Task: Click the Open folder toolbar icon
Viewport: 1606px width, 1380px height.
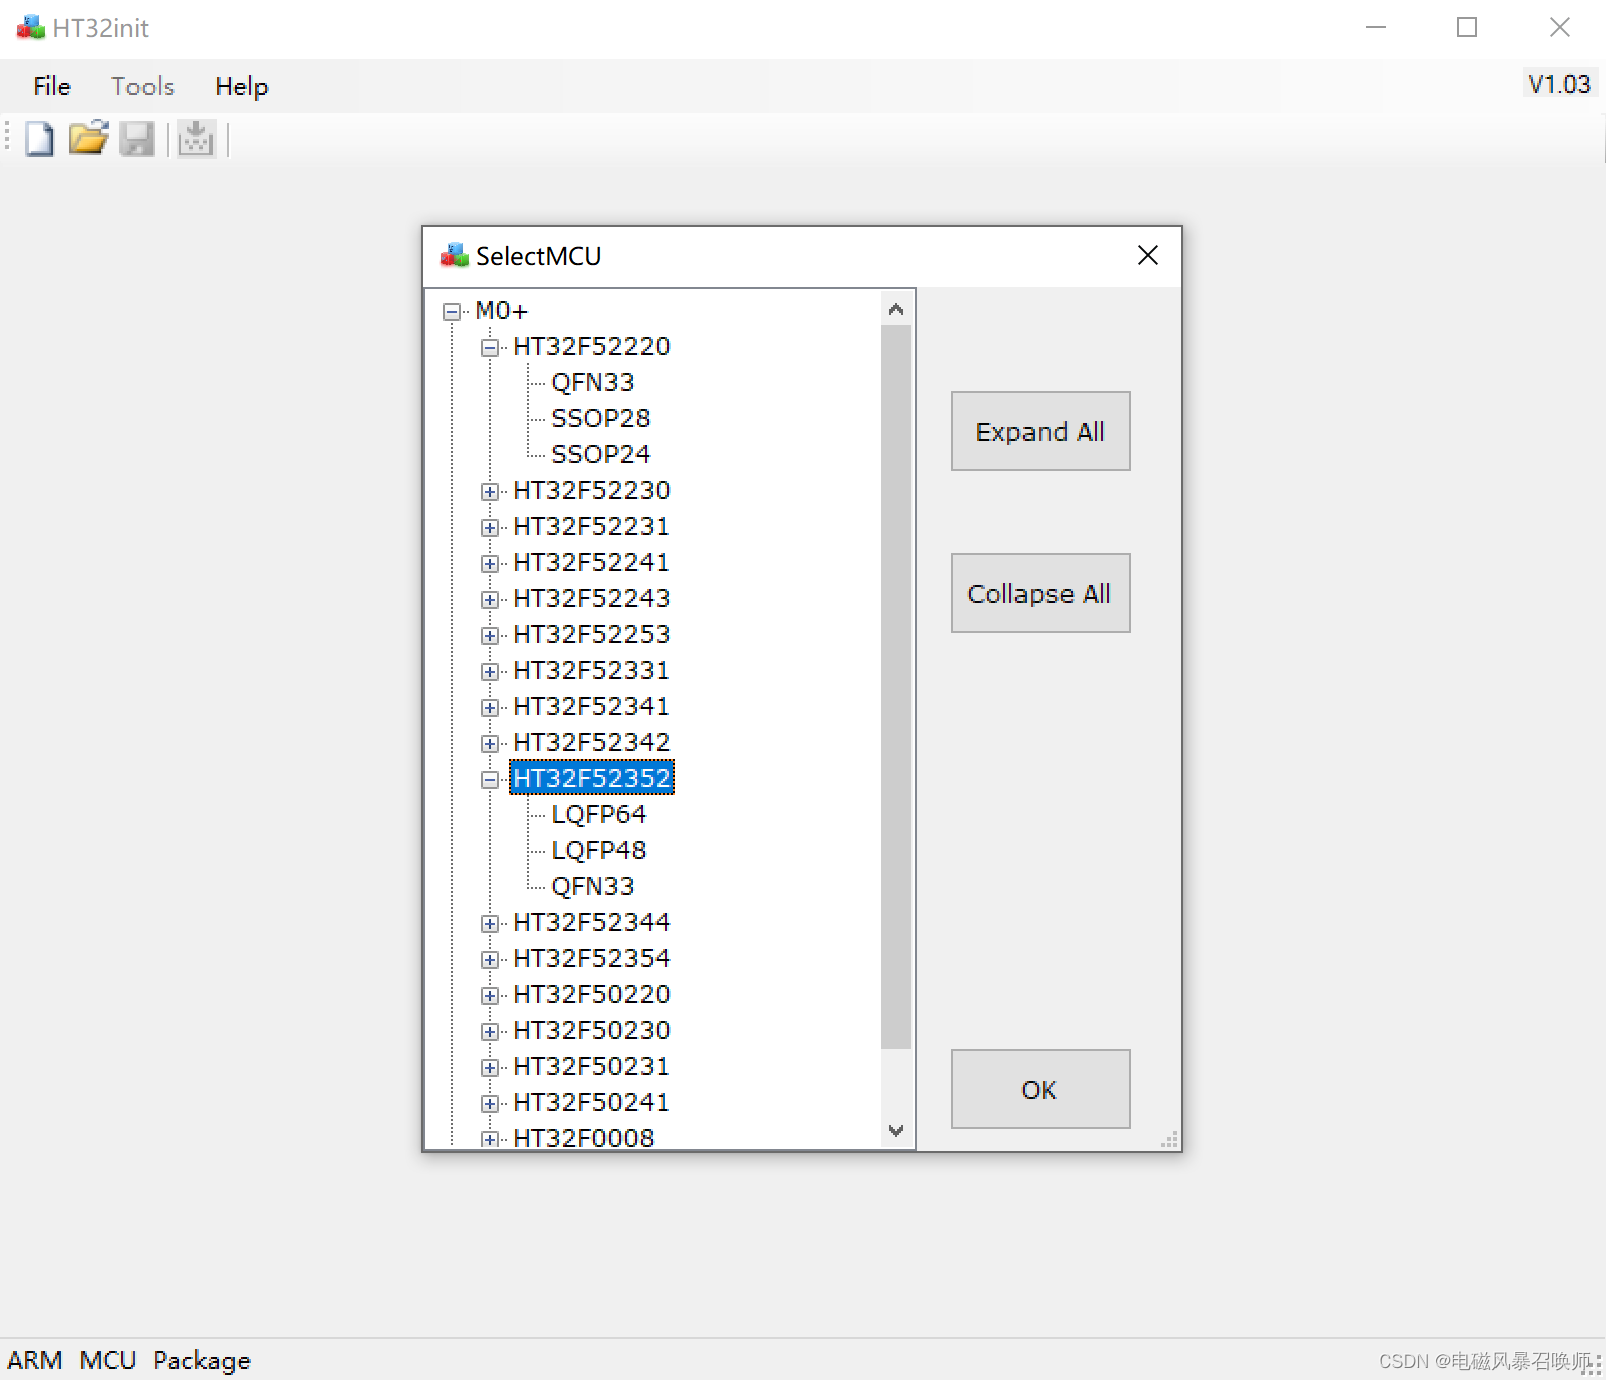Action: 88,139
